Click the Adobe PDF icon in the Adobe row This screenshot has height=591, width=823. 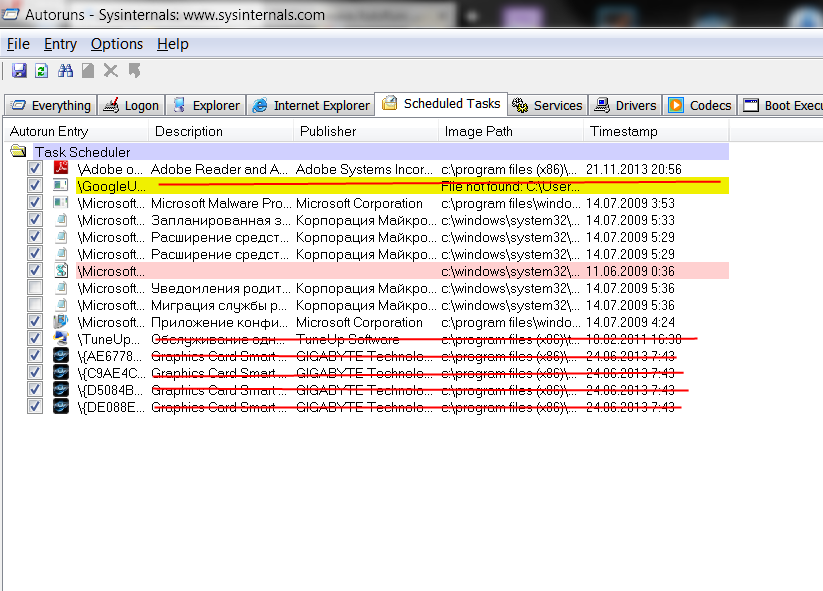coord(61,168)
